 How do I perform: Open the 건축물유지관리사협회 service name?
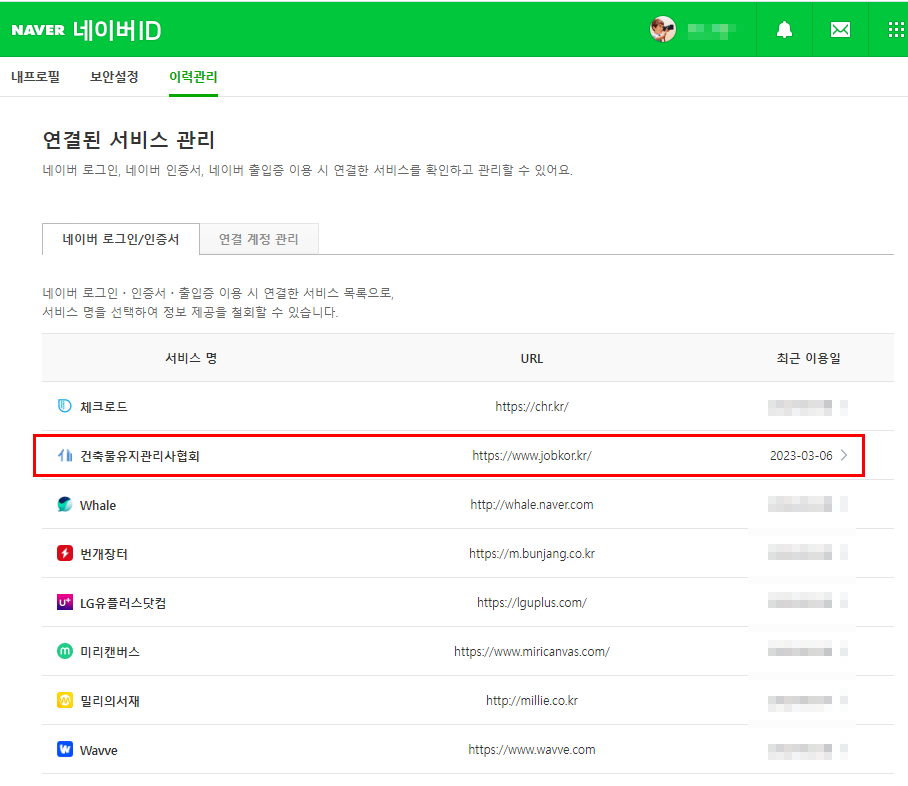[140, 456]
